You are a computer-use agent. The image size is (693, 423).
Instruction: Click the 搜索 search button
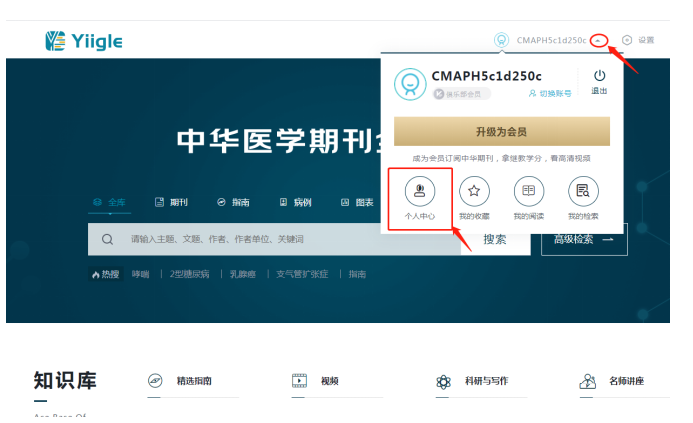pyautogui.click(x=495, y=239)
